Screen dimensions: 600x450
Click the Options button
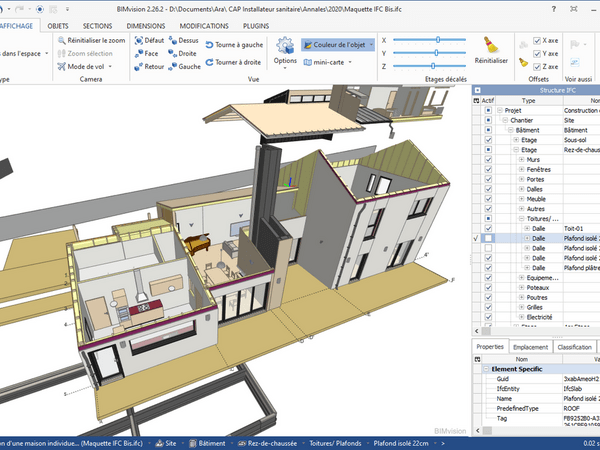[x=285, y=52]
